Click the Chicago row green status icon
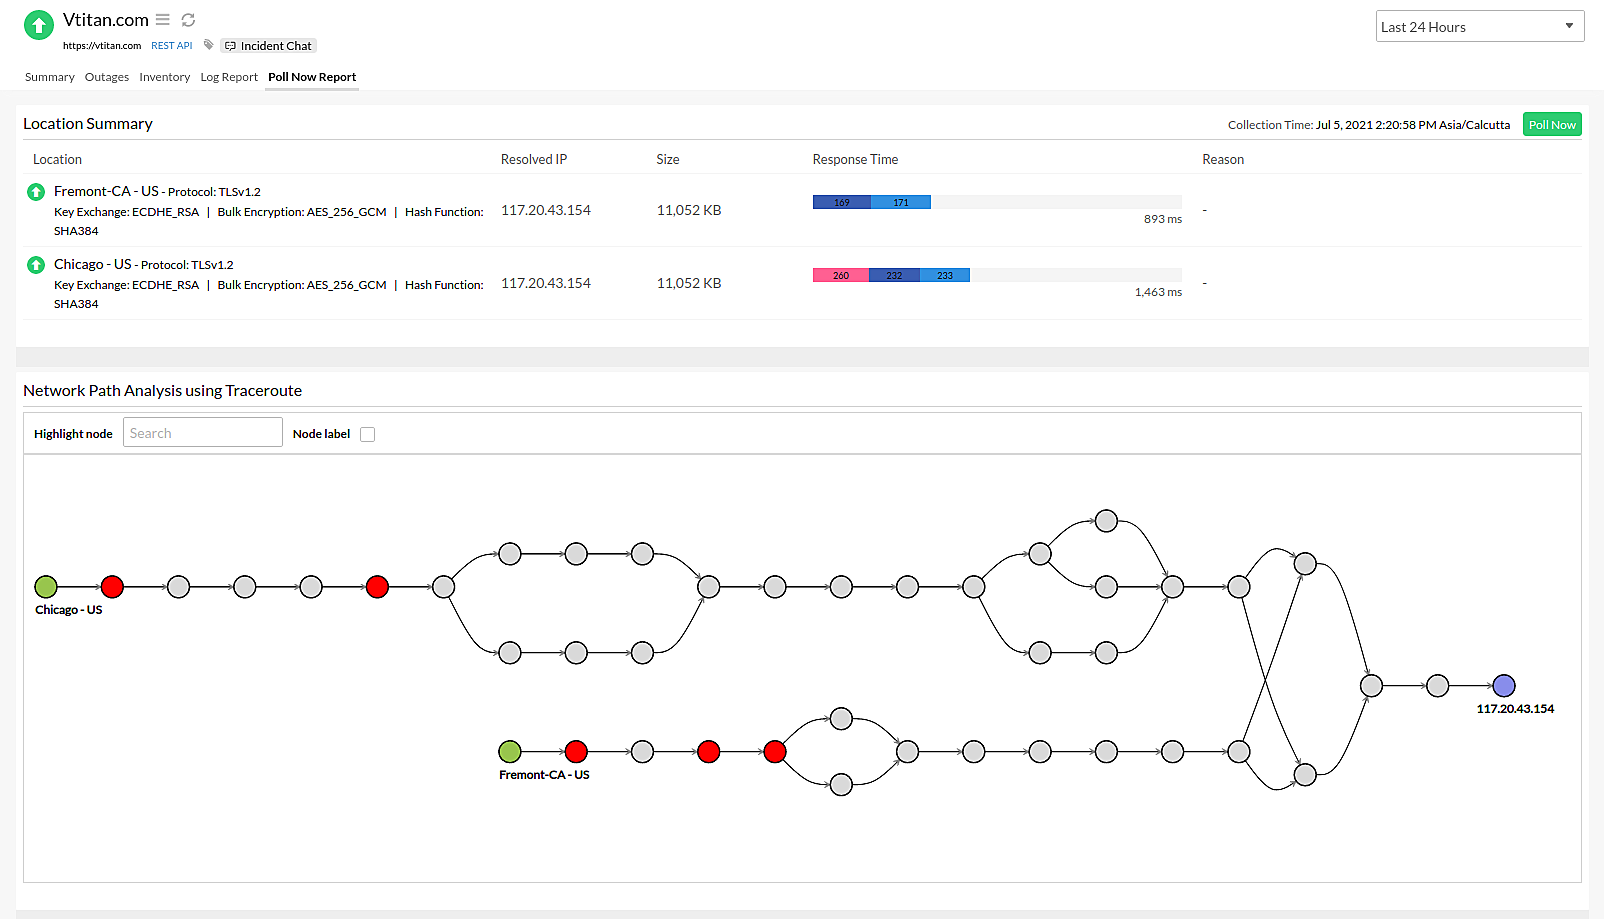Image resolution: width=1604 pixels, height=919 pixels. coord(36,265)
